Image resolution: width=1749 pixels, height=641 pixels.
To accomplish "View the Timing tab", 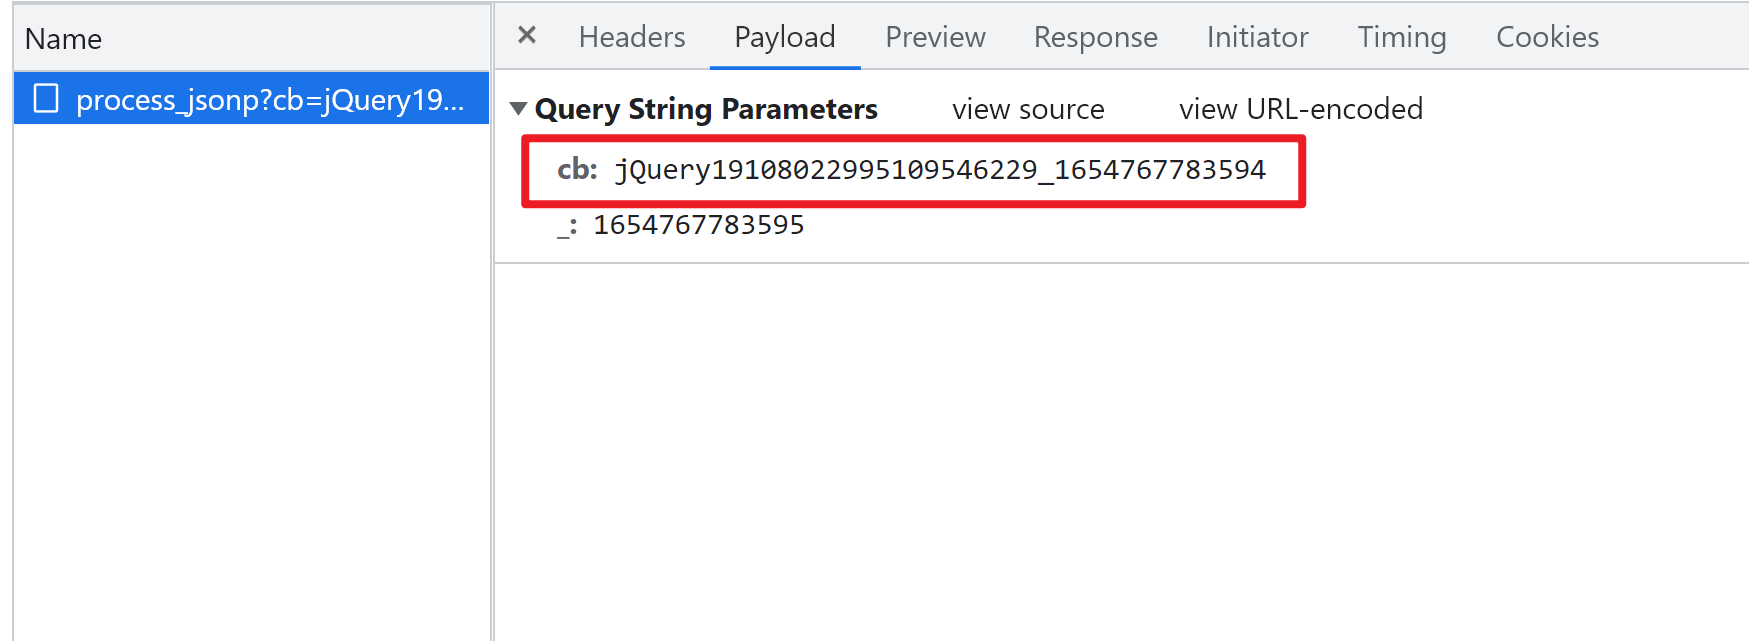I will 1401,37.
